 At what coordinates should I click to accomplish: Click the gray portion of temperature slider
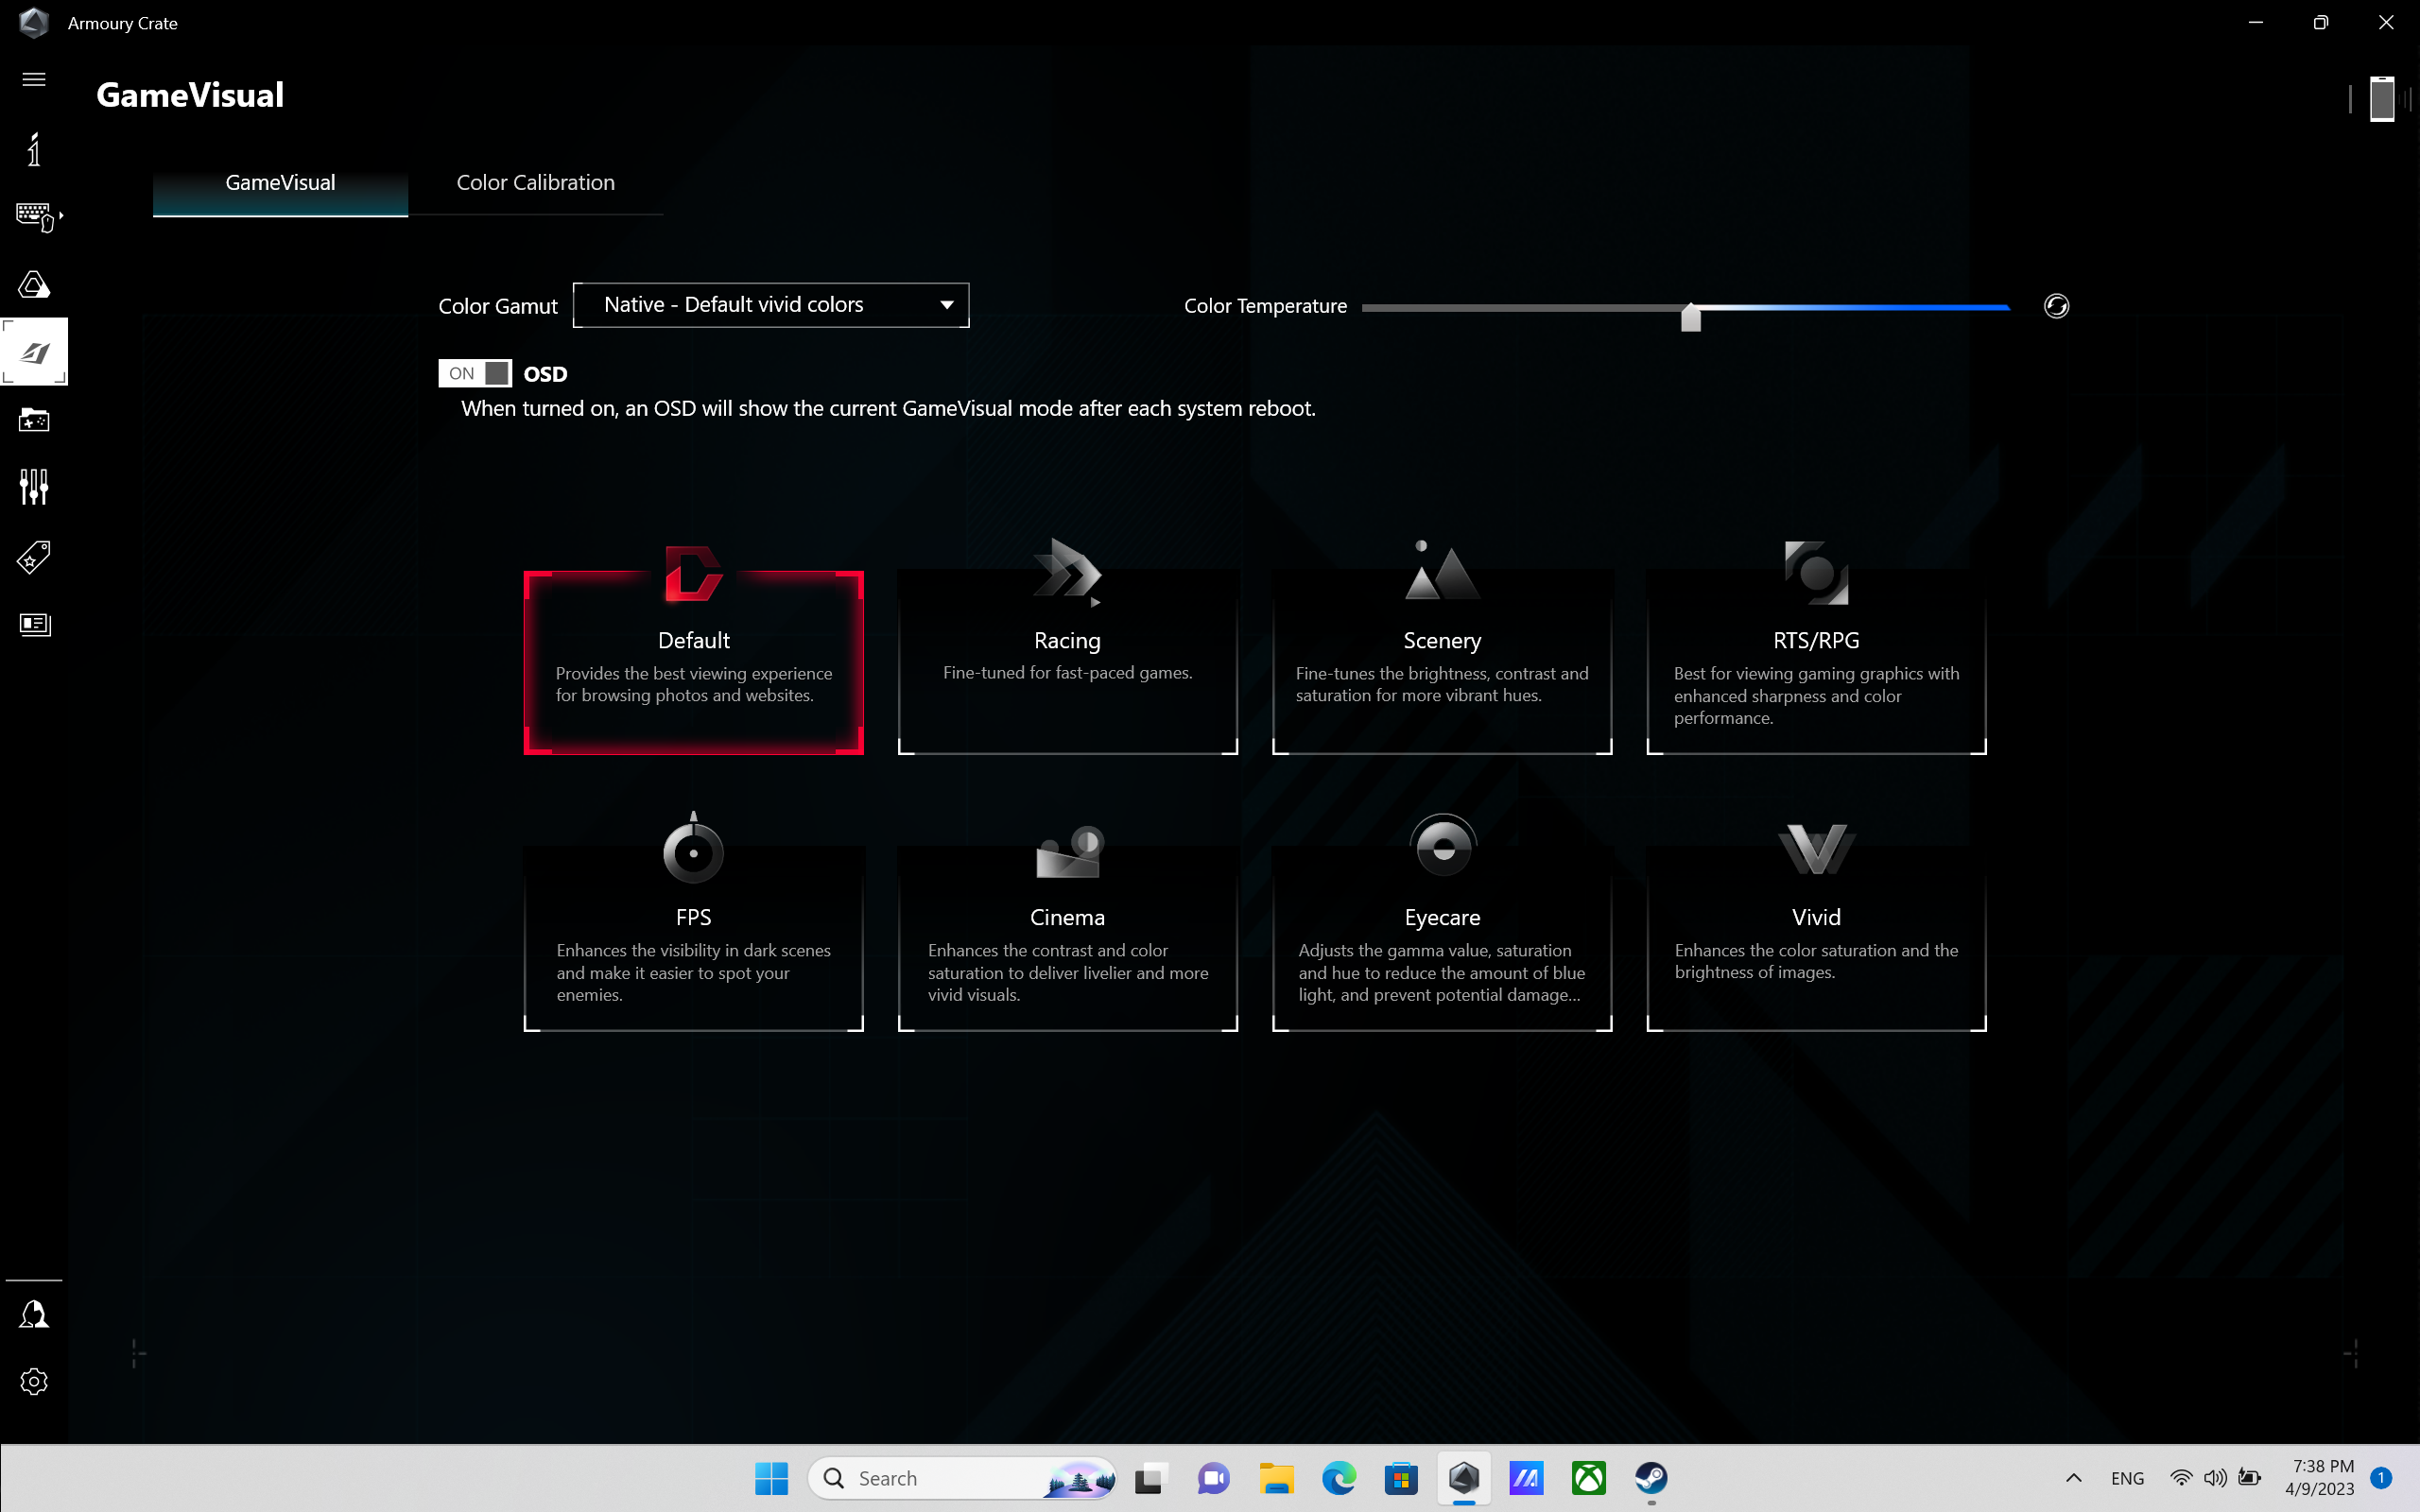1520,308
